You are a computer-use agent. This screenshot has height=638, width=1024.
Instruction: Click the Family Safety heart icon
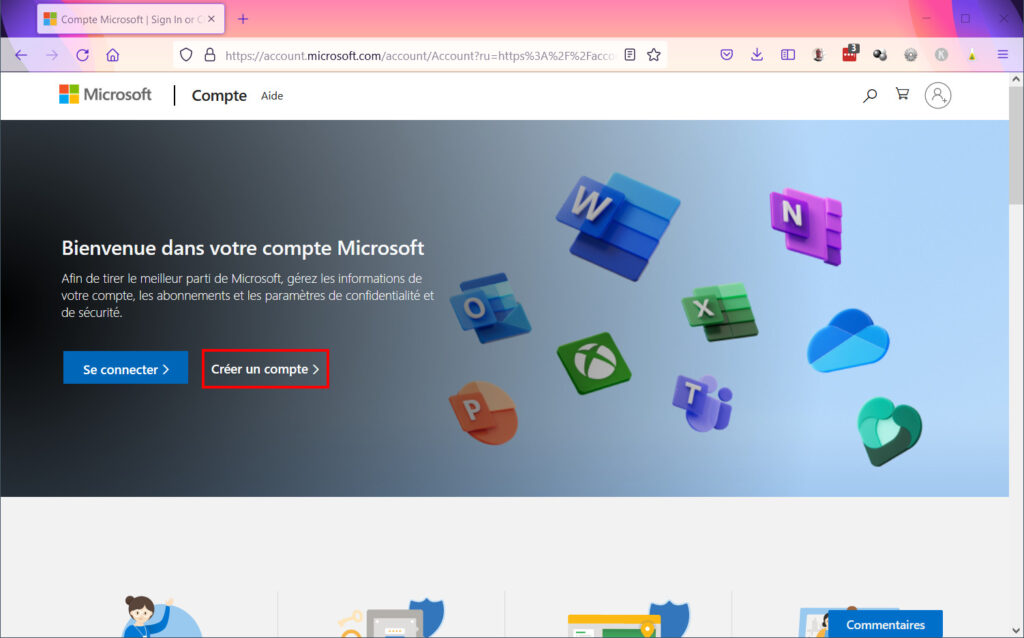point(889,432)
